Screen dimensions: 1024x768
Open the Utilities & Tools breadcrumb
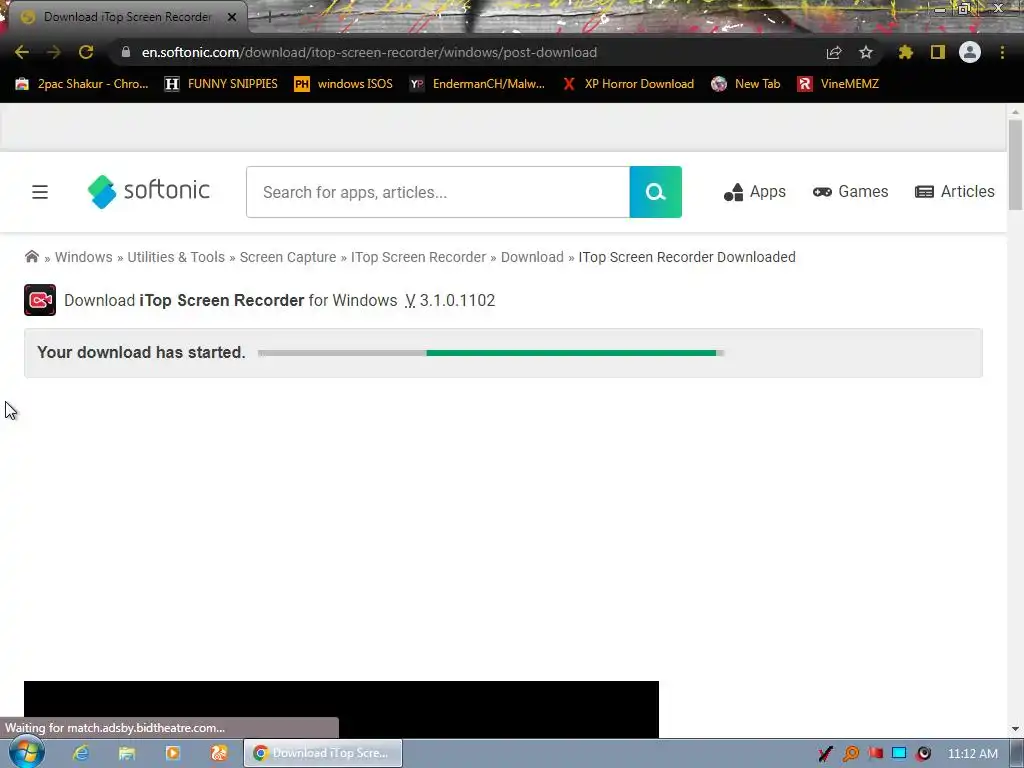click(x=176, y=257)
